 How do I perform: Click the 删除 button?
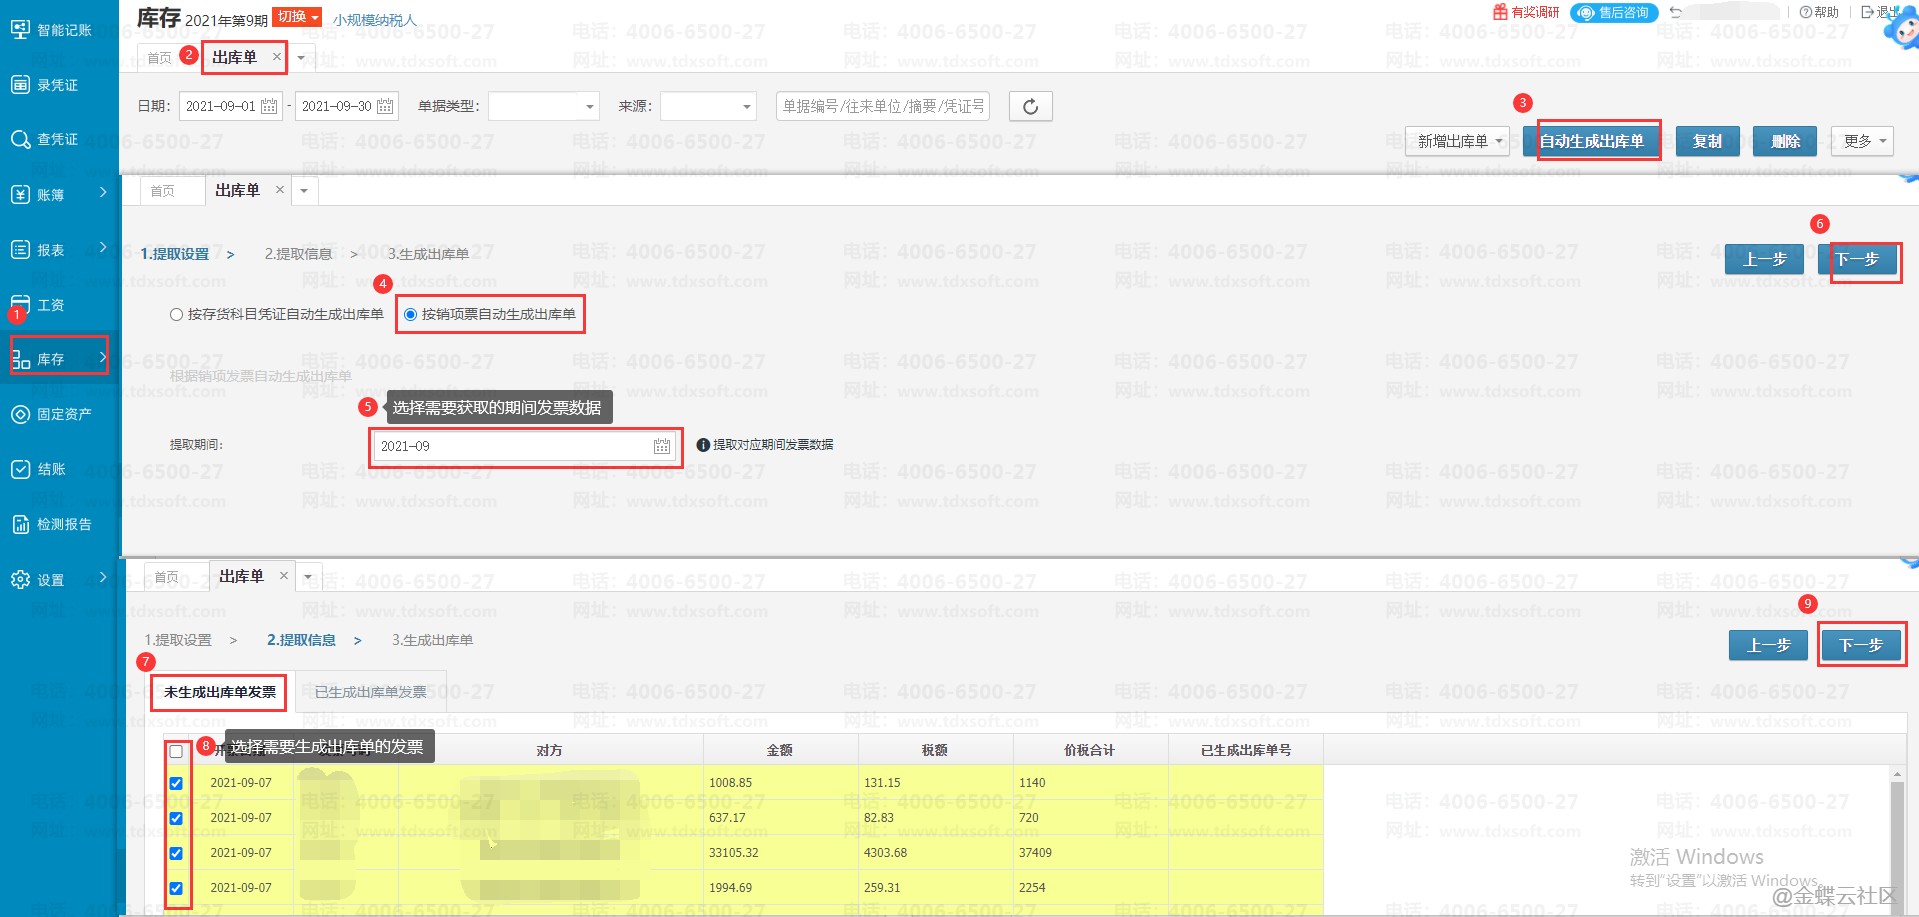click(x=1785, y=141)
